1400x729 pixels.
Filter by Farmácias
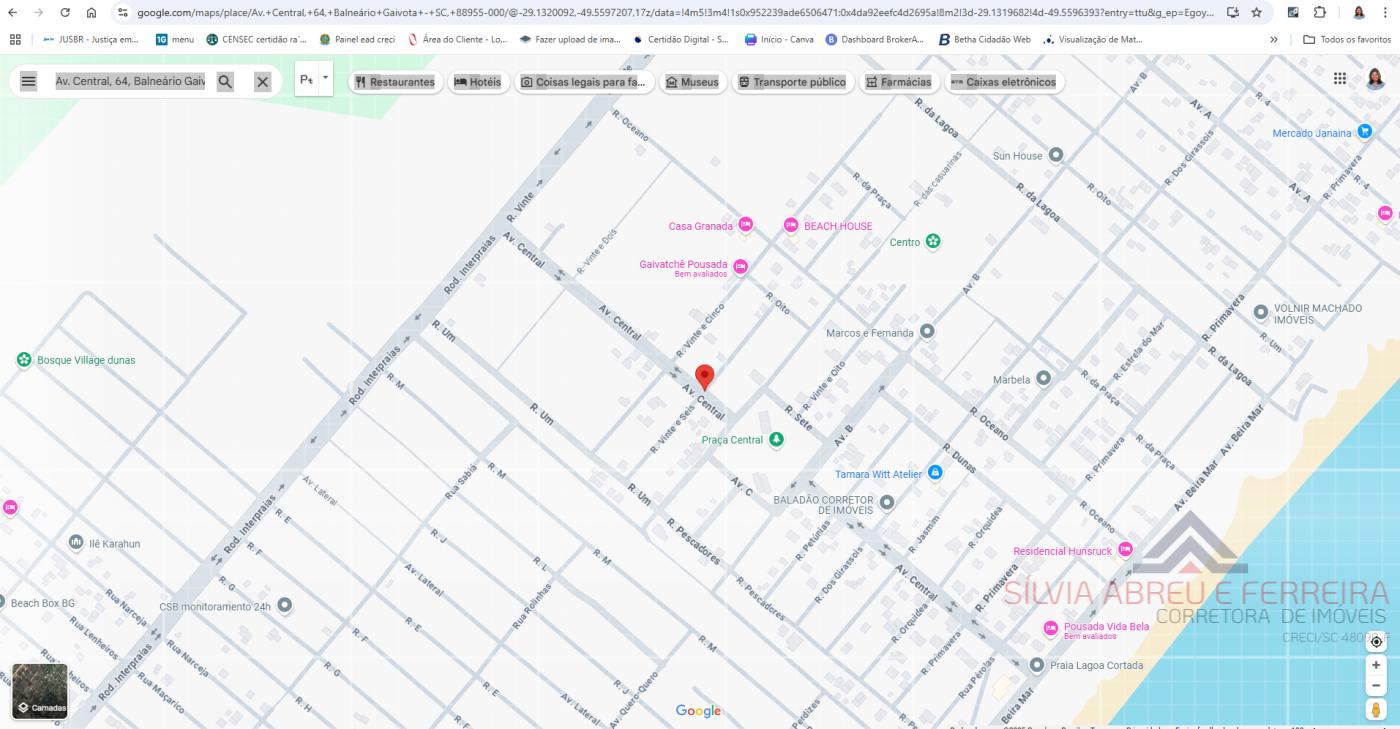(x=898, y=82)
